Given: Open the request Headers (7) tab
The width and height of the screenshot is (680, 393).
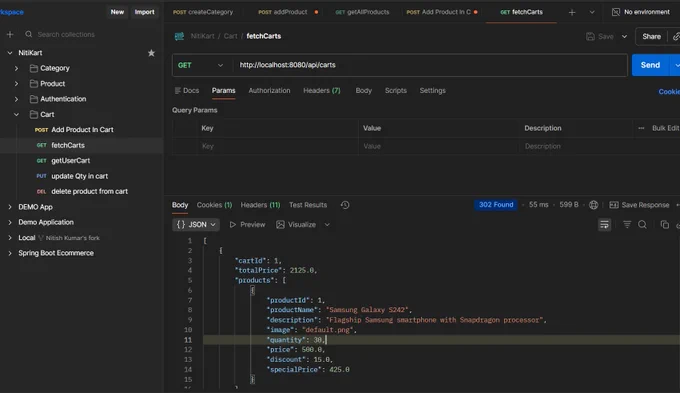Looking at the screenshot, I should pos(322,91).
